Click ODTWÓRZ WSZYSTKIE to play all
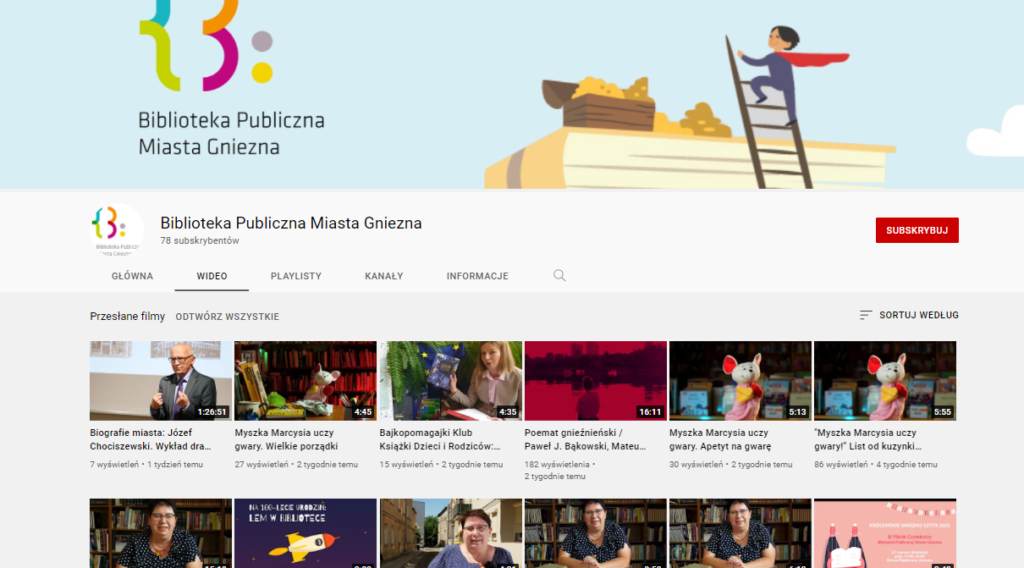The height and width of the screenshot is (568, 1024). click(x=227, y=317)
